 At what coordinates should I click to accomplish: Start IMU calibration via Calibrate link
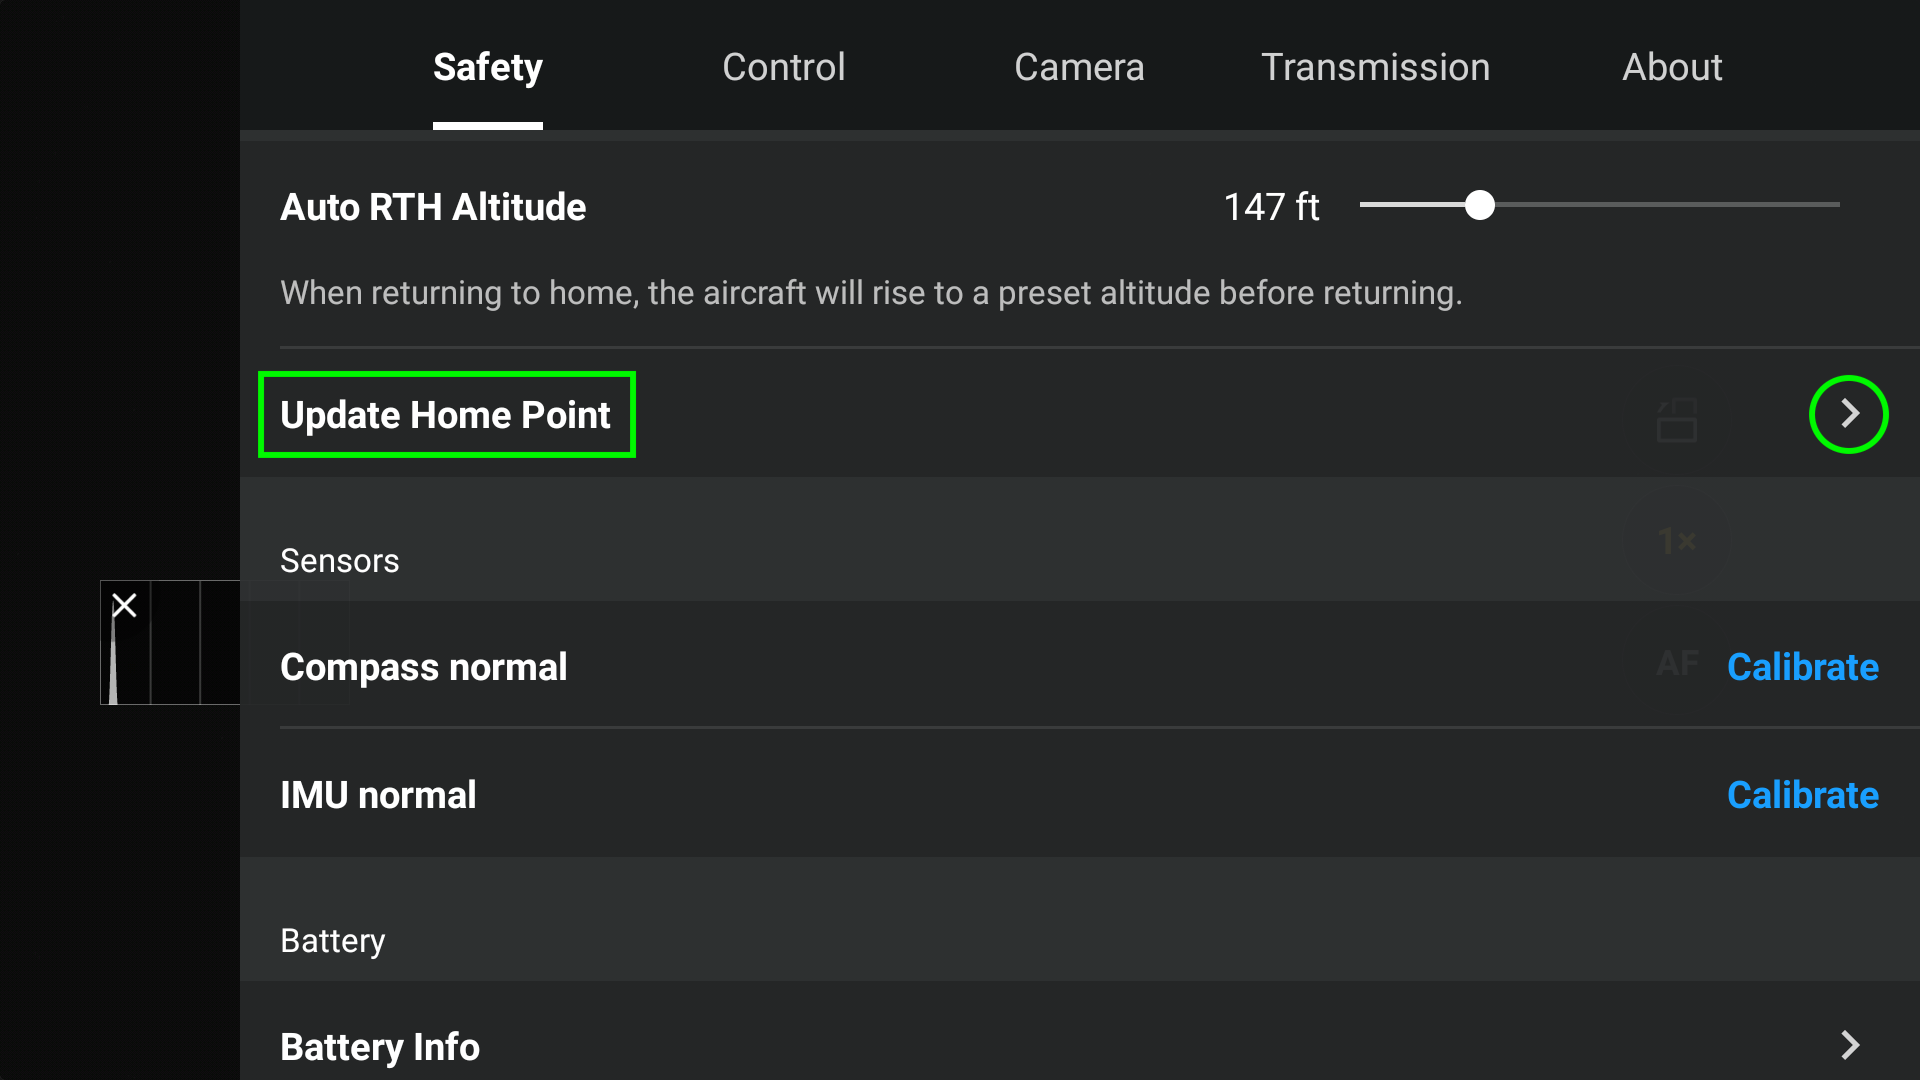[1802, 795]
